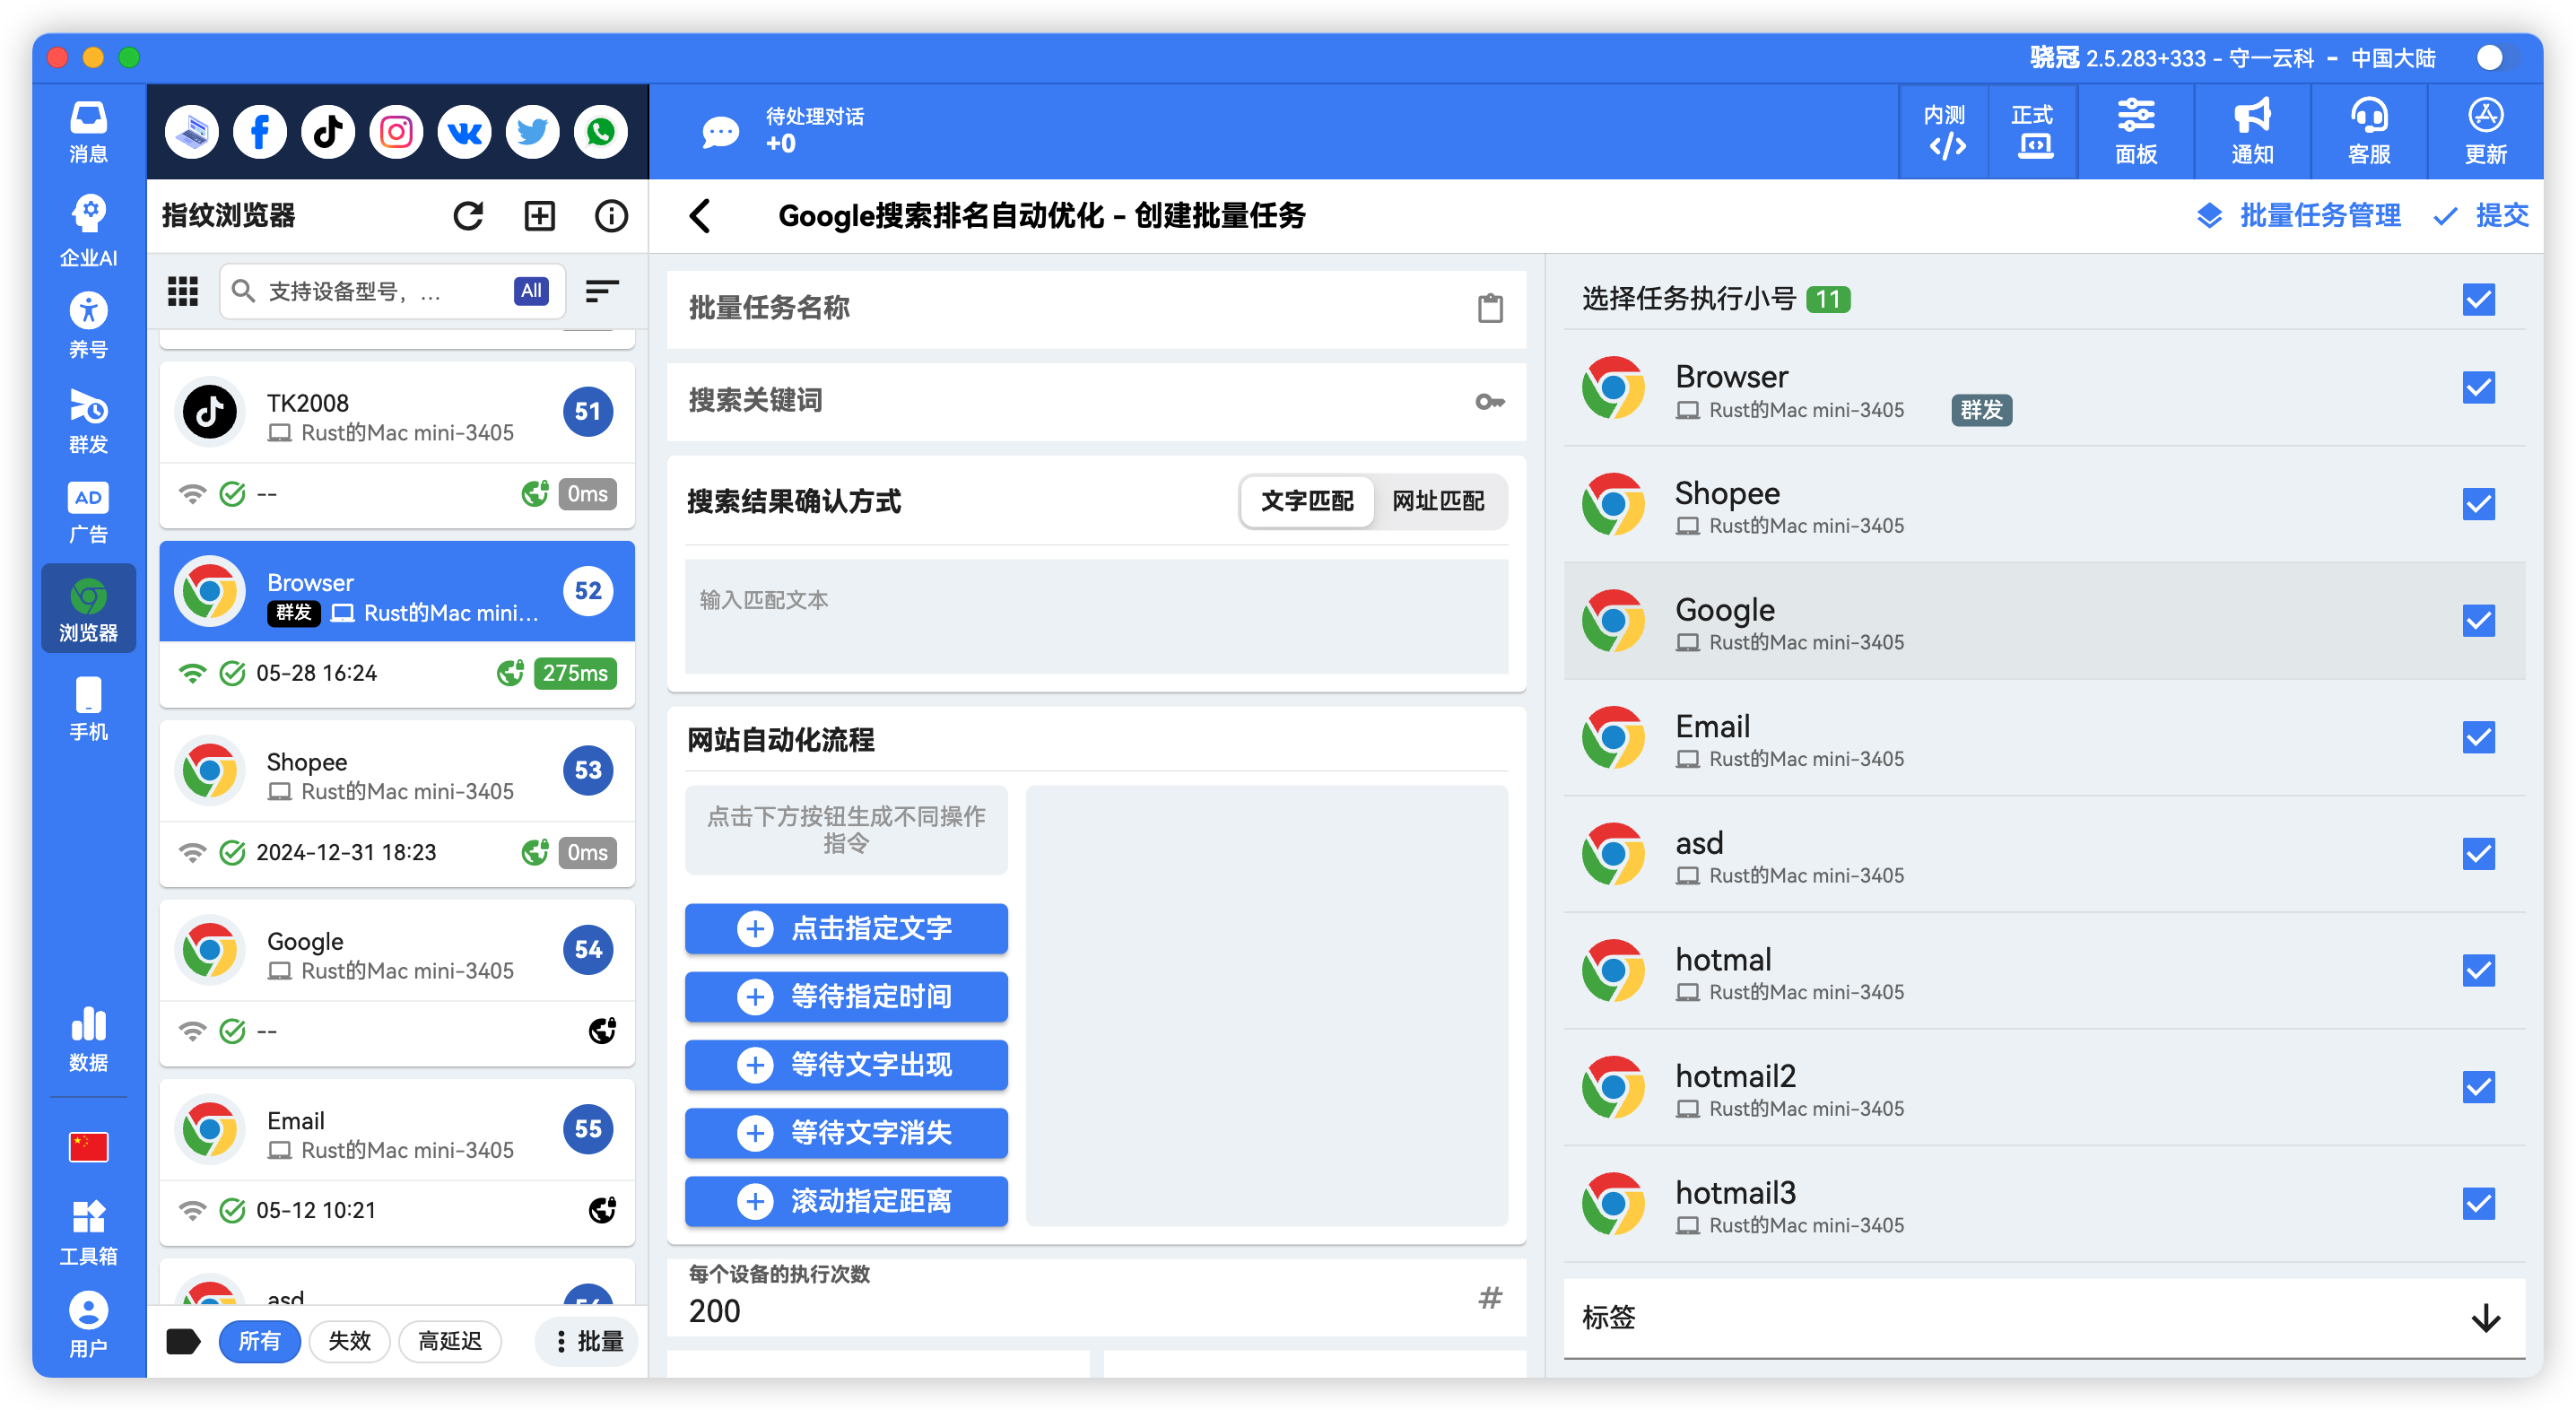Select the TikTok platform icon
Image resolution: width=2576 pixels, height=1410 pixels.
coord(328,131)
